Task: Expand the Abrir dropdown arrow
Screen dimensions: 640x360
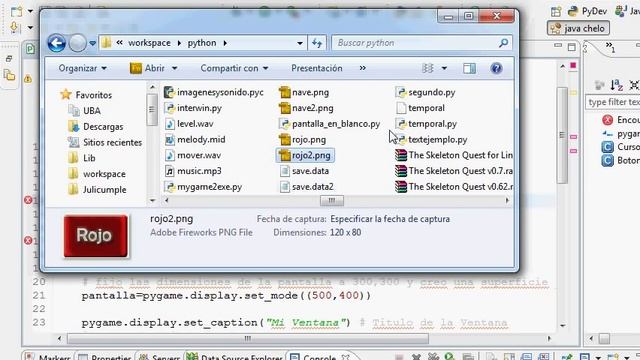Action: [x=174, y=68]
